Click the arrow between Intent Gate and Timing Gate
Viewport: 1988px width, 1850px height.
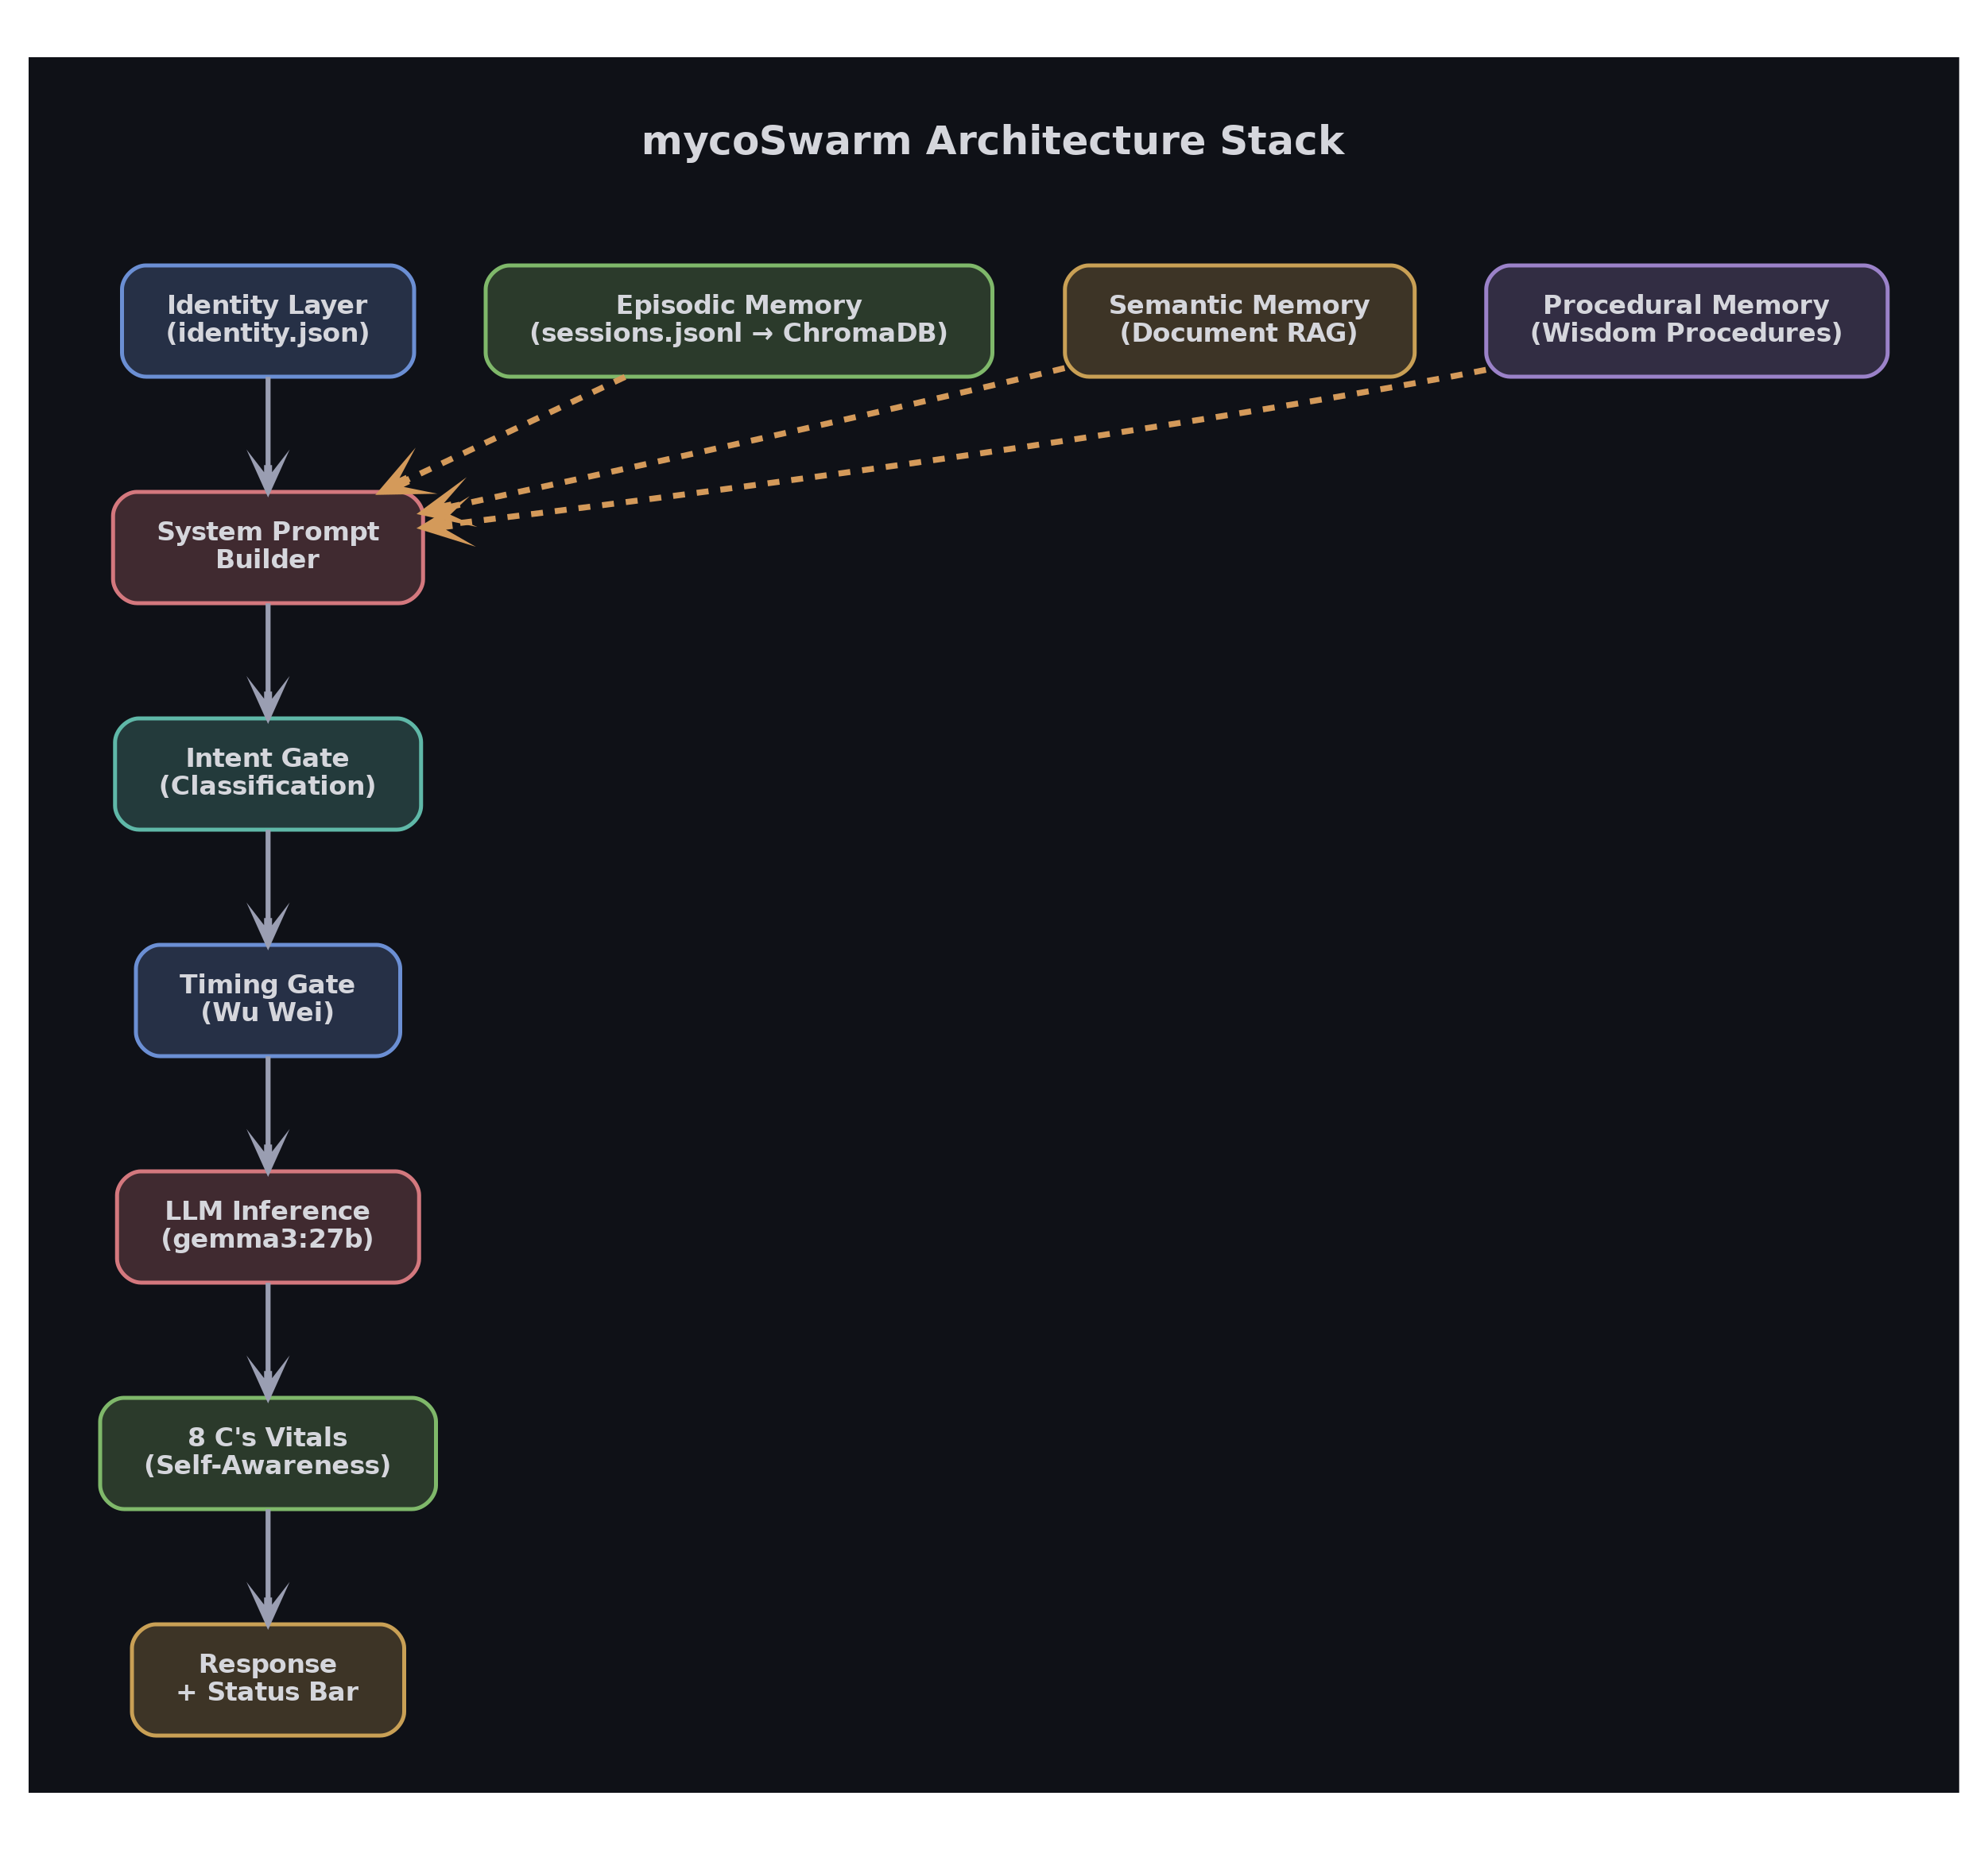tap(267, 888)
